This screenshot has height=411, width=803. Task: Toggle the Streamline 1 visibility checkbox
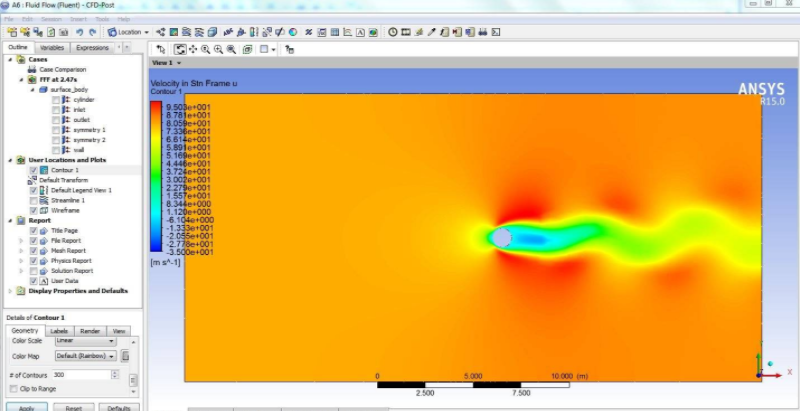pos(33,200)
